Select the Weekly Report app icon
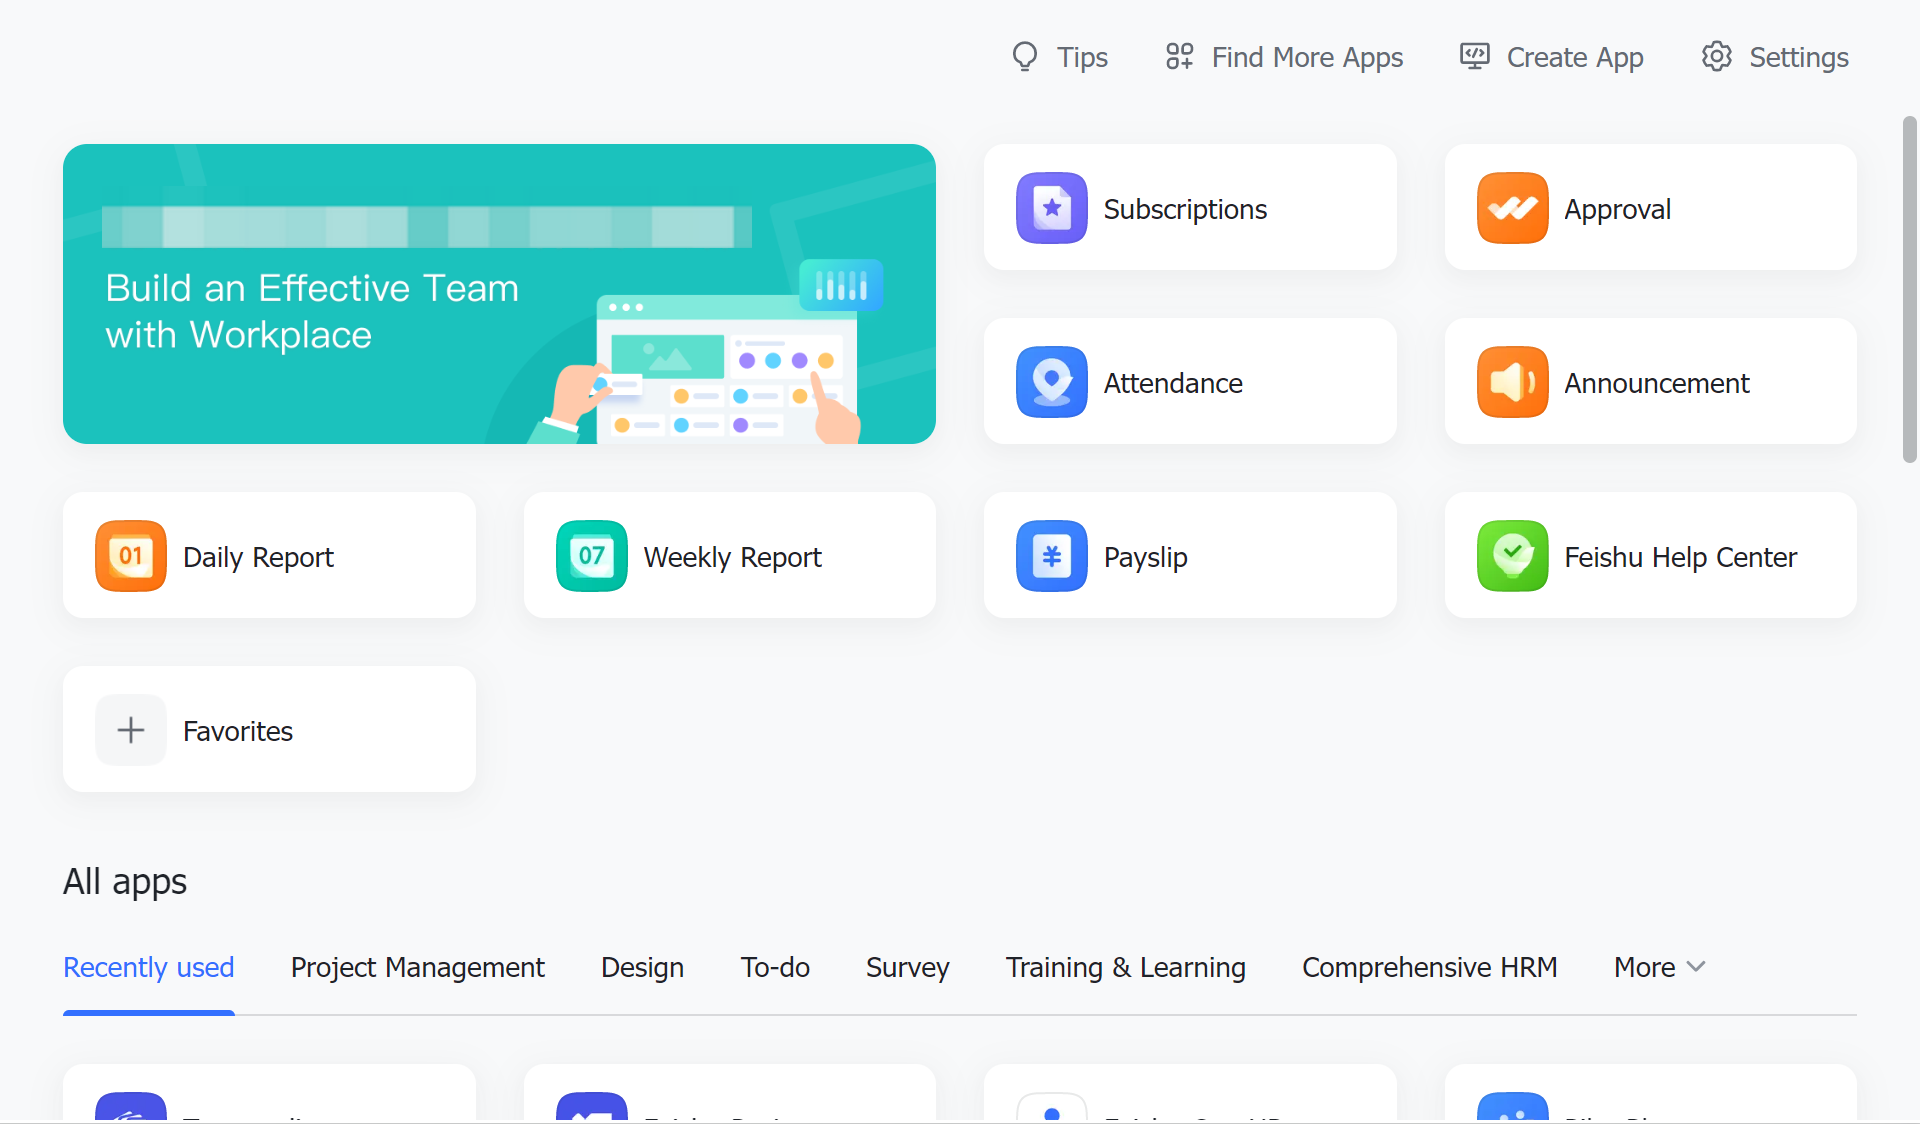Screen dimensions: 1920x1124 [x=591, y=556]
